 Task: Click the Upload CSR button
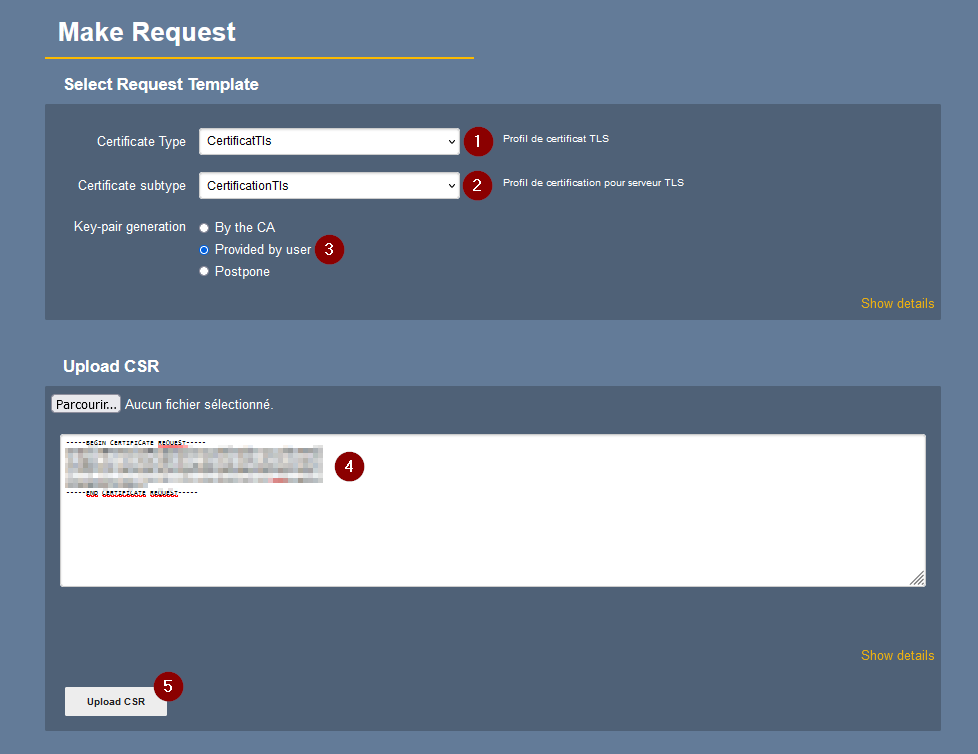point(116,702)
